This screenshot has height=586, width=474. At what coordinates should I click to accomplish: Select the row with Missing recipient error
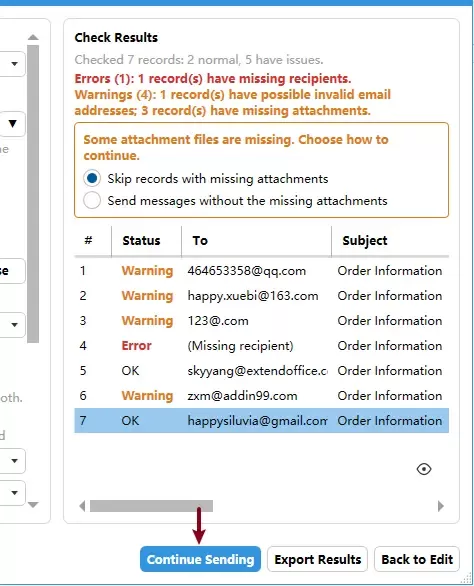(262, 346)
